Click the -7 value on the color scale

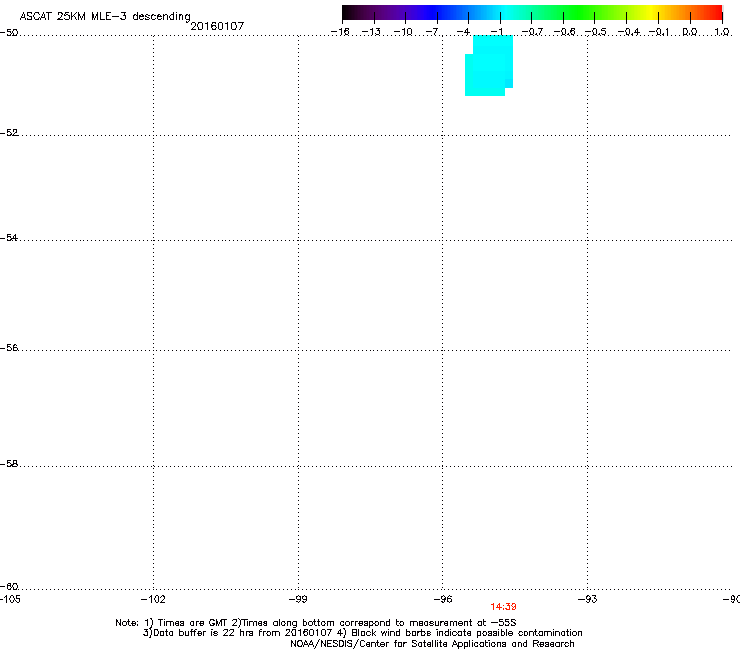coord(432,32)
